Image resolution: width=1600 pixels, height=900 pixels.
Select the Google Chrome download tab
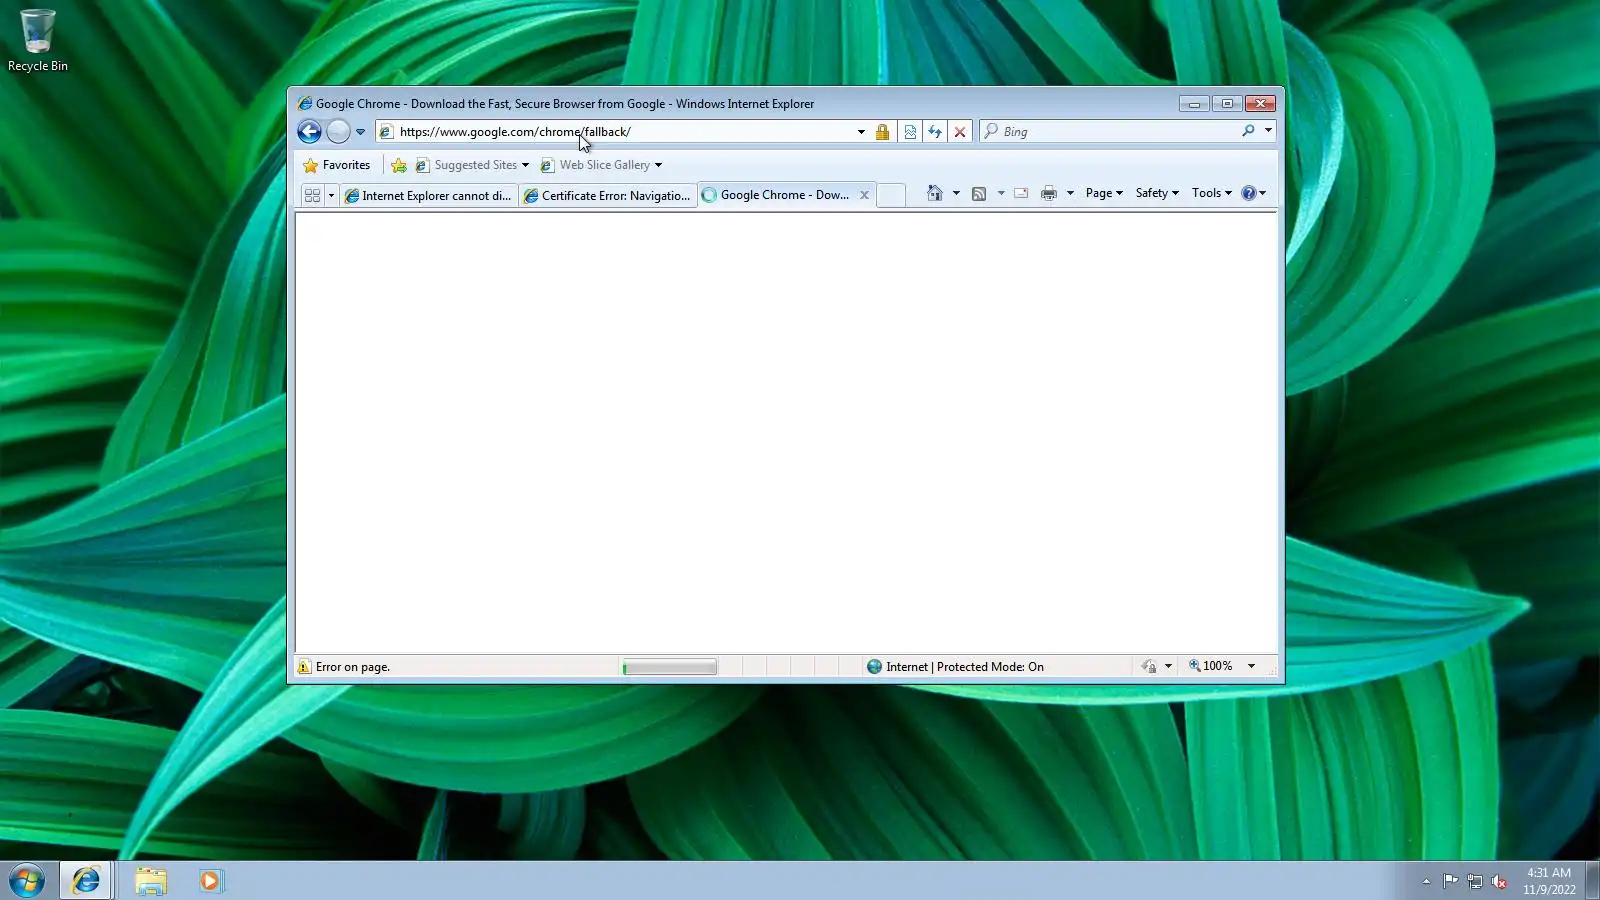(x=776, y=195)
